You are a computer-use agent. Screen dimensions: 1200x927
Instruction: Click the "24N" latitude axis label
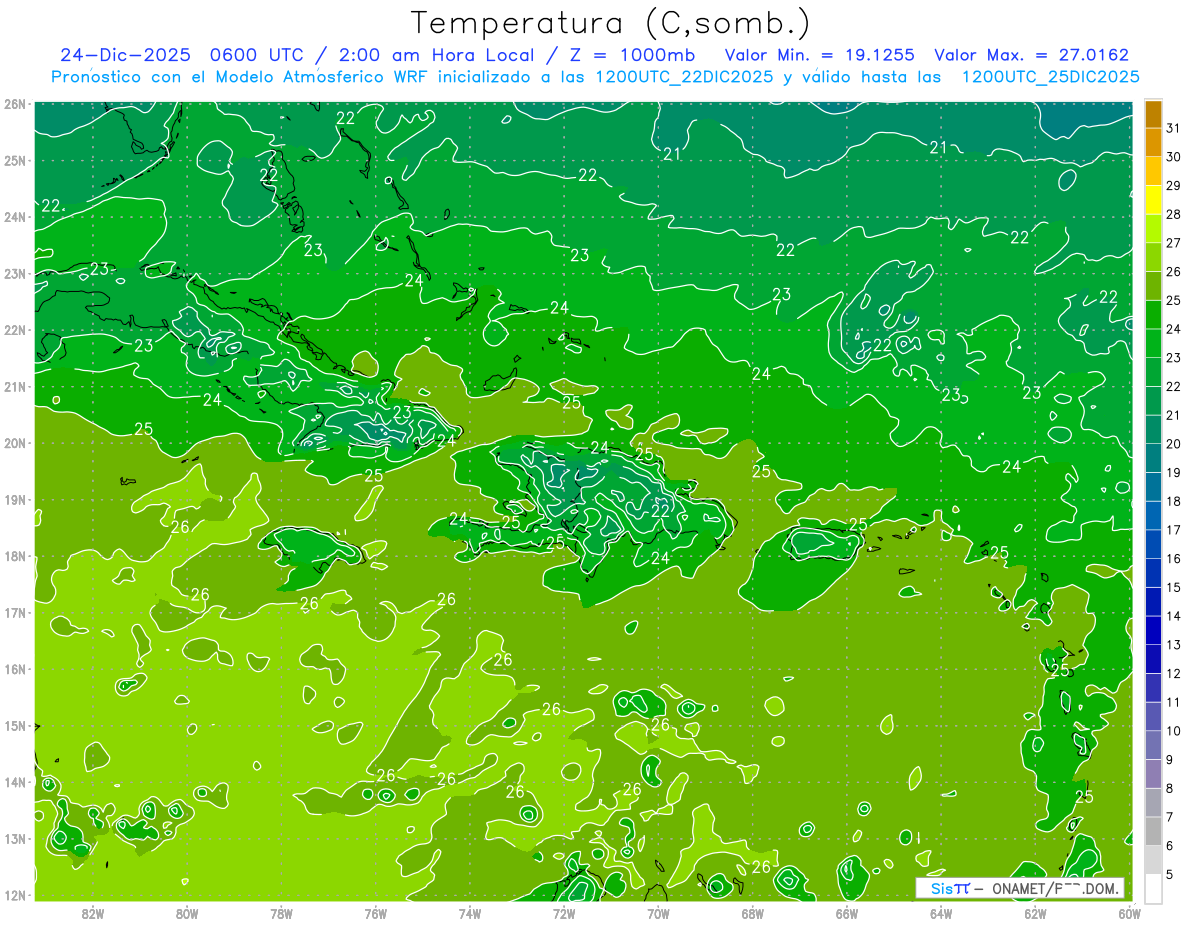coord(14,217)
